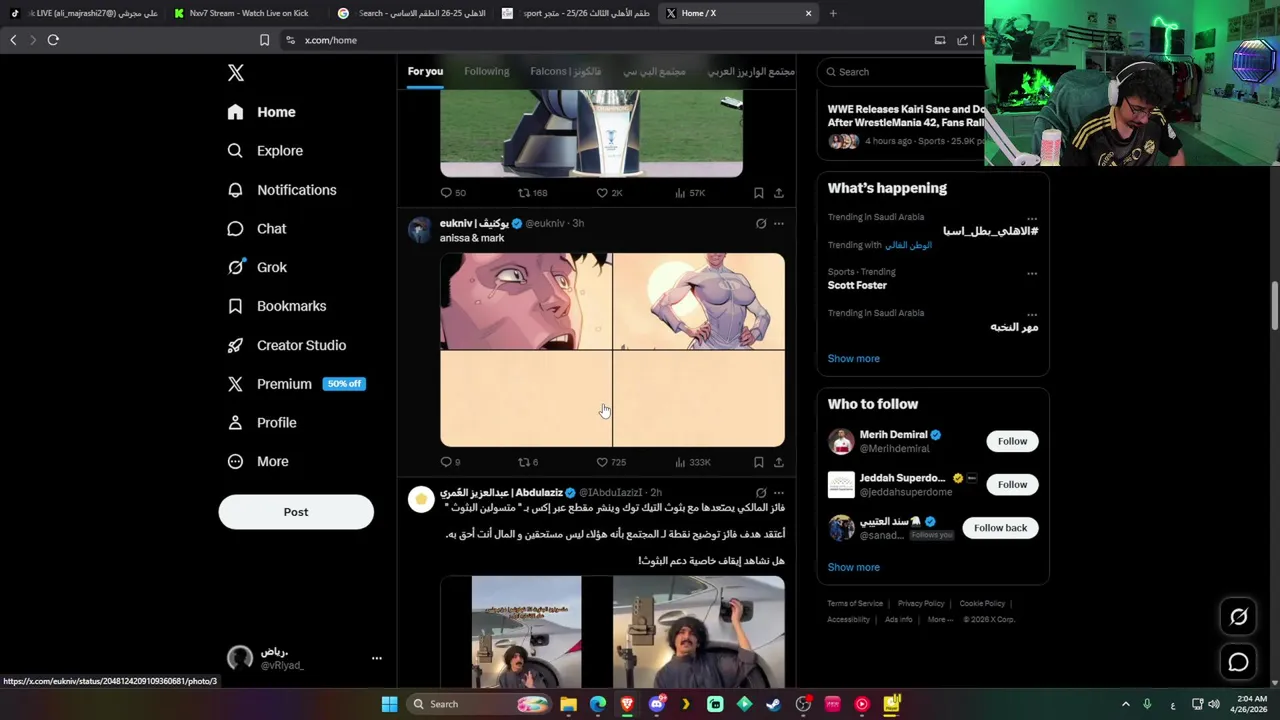Open Grok icon on Abdulaziz post

761,493
